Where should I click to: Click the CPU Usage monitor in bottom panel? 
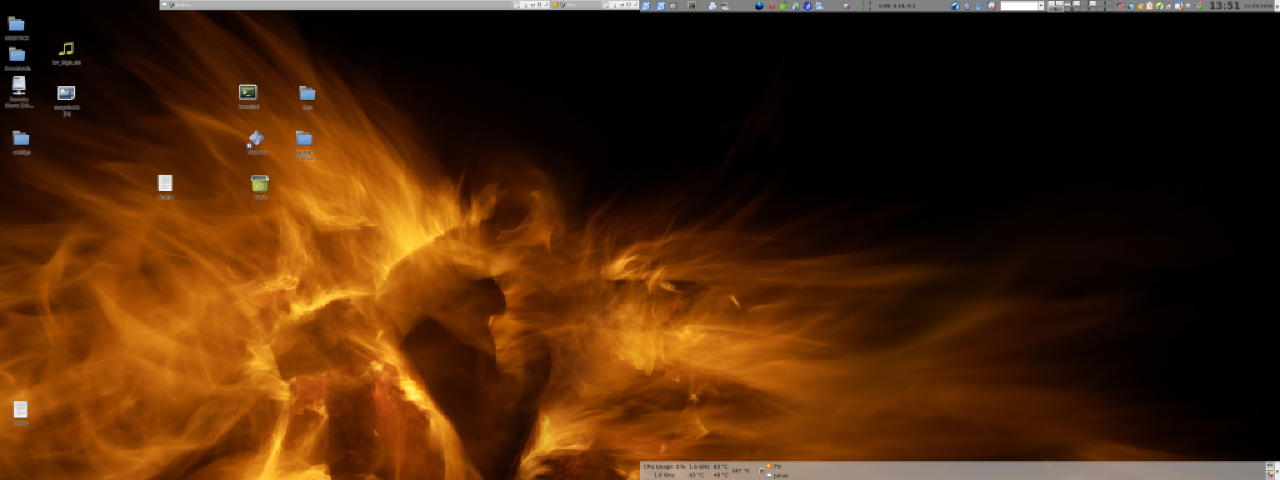tap(665, 467)
